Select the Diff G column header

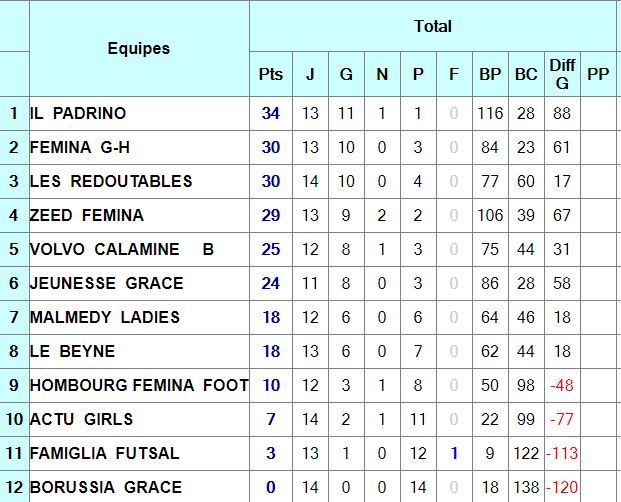pyautogui.click(x=562, y=74)
